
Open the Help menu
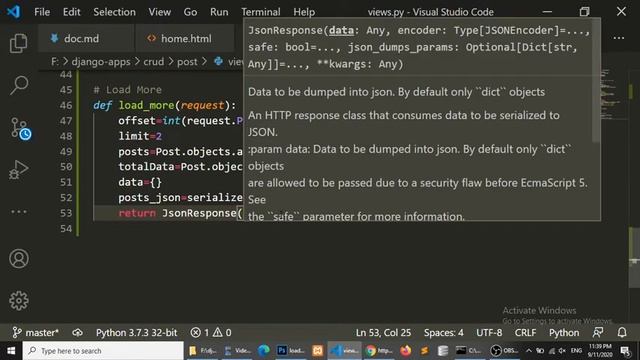click(304, 12)
